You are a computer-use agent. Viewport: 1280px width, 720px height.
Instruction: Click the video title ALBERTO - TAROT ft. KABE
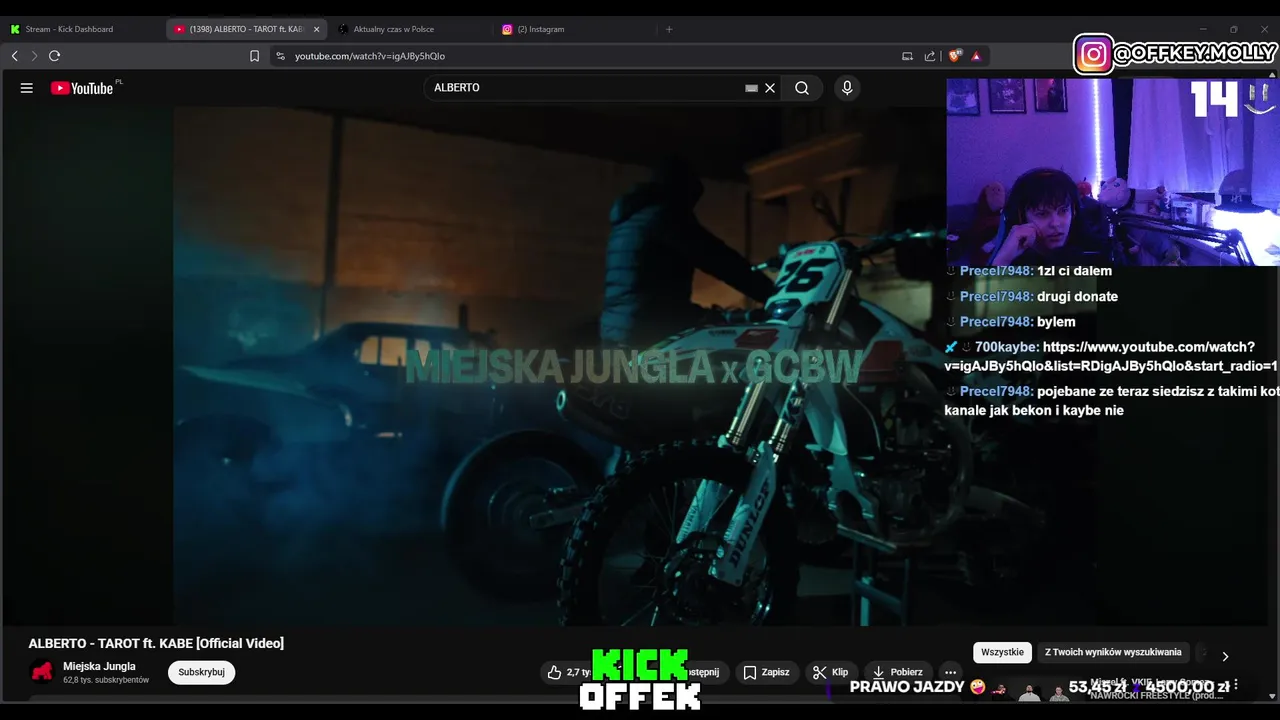point(156,643)
